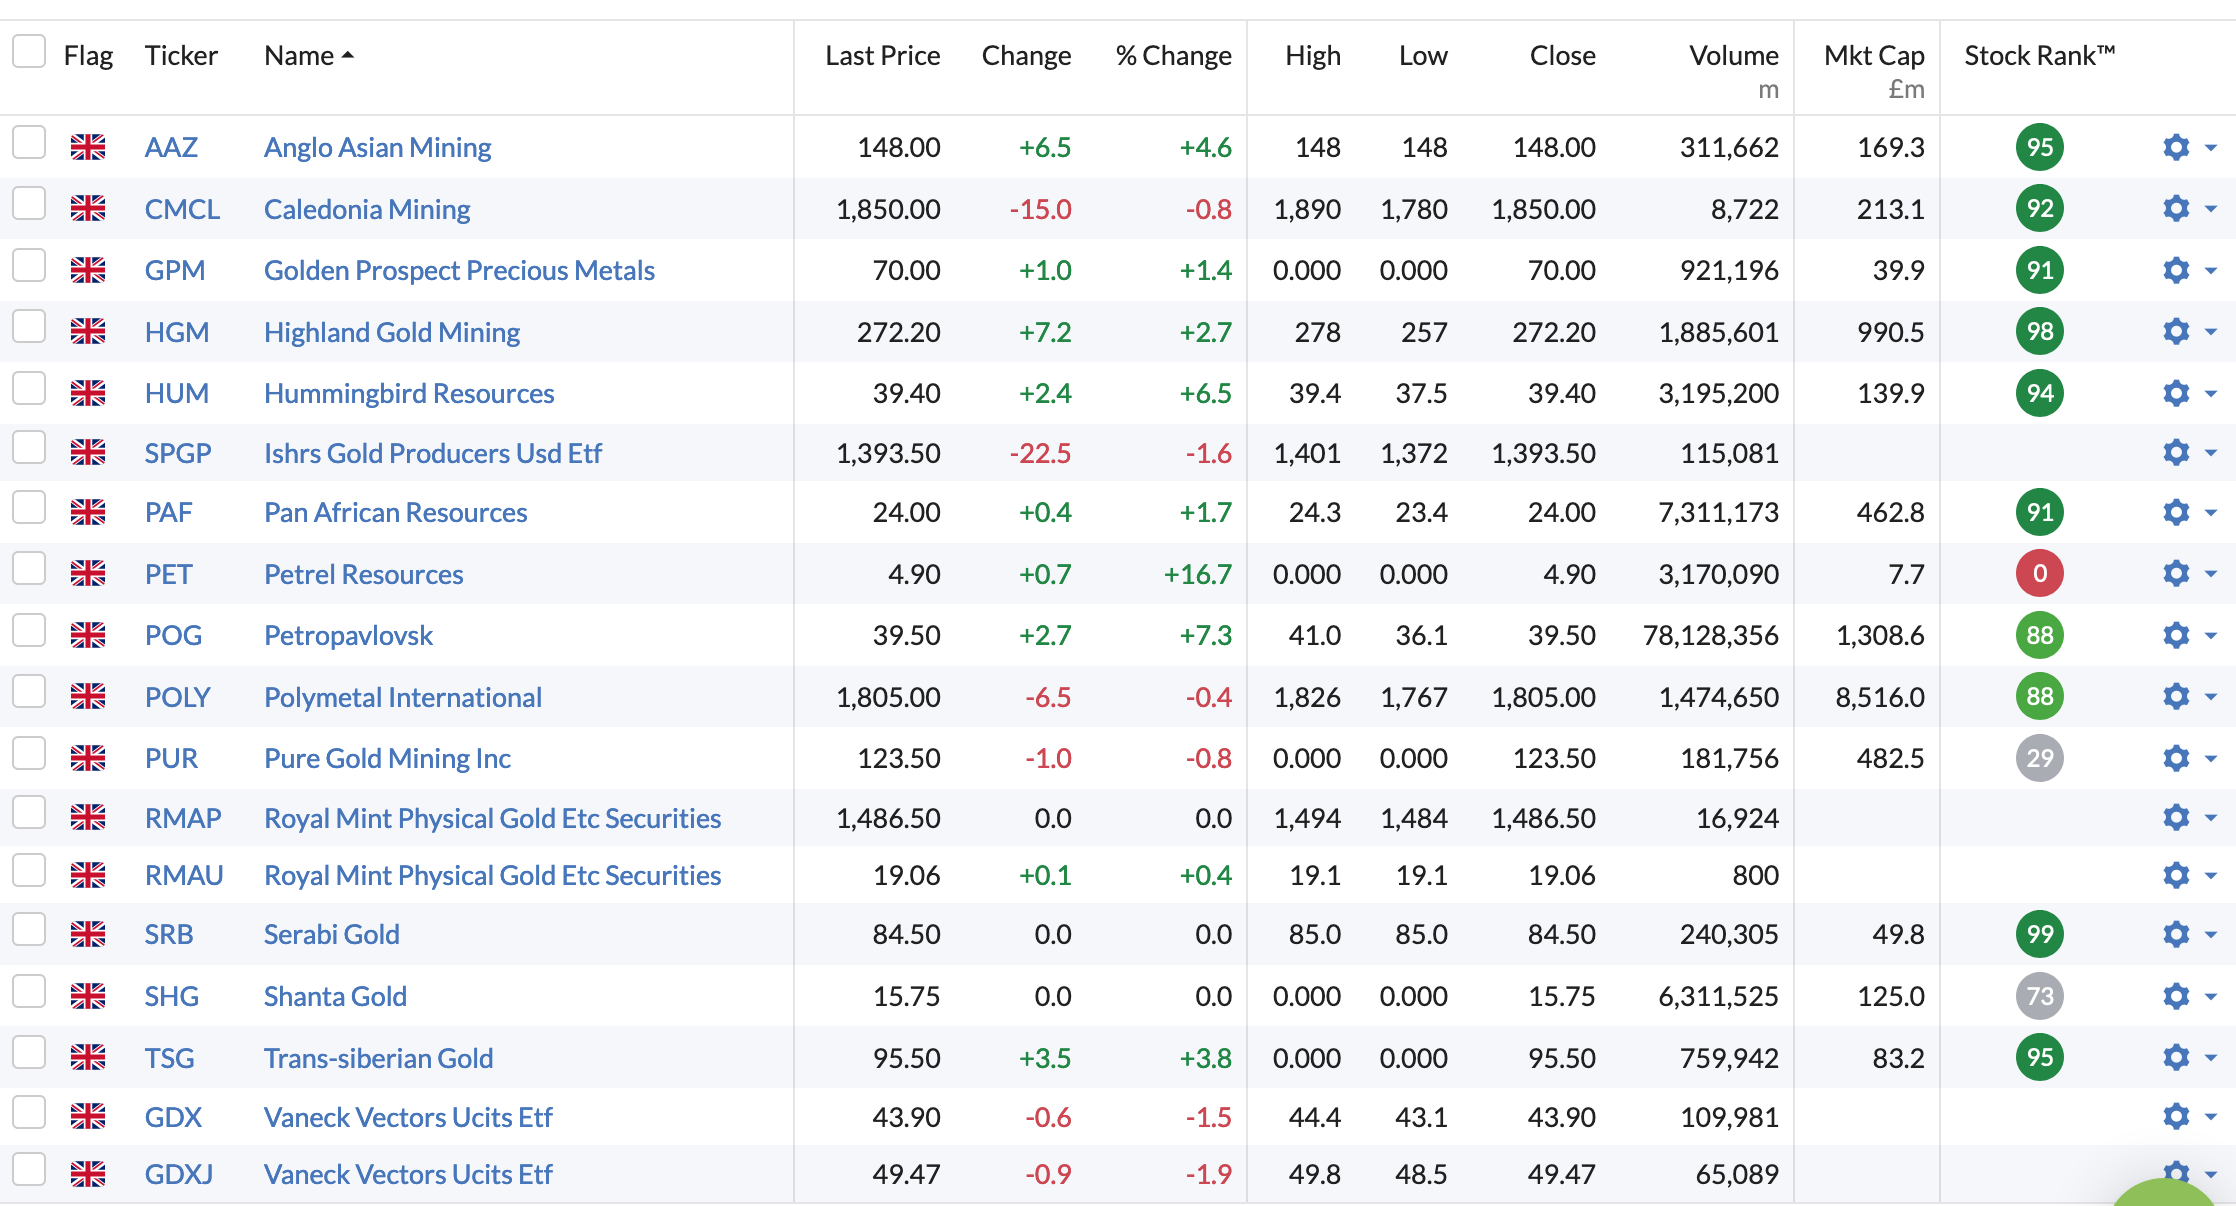The height and width of the screenshot is (1206, 2236).
Task: Tick the checkbox for TSG row
Action: pos(29,1052)
